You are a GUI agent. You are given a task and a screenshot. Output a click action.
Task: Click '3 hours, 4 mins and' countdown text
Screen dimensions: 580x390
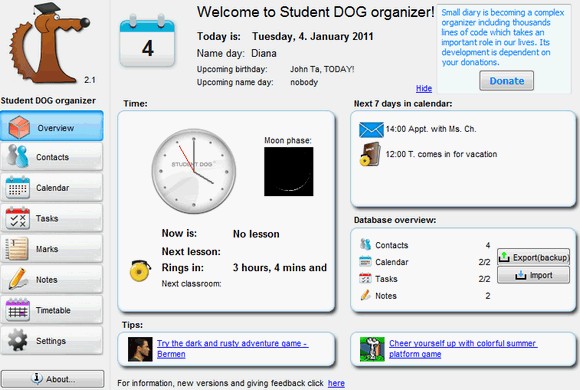coord(280,268)
